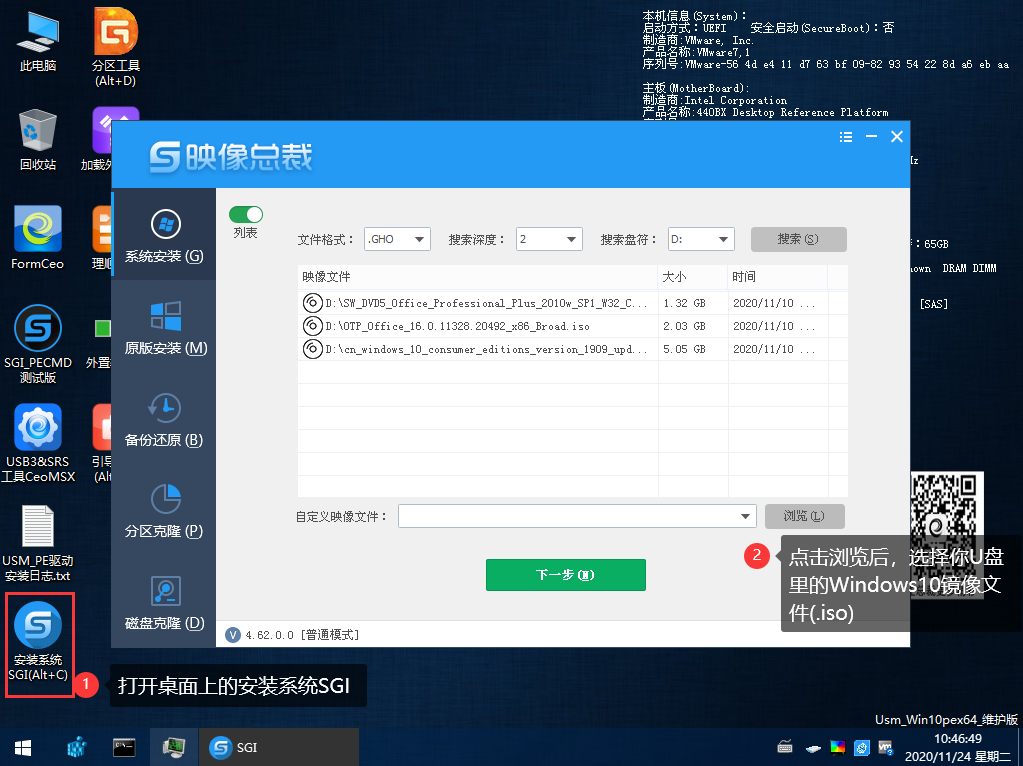Screen dimensions: 1023x766
Task: Open the 回收站 recycle bin icon
Action: 38,140
